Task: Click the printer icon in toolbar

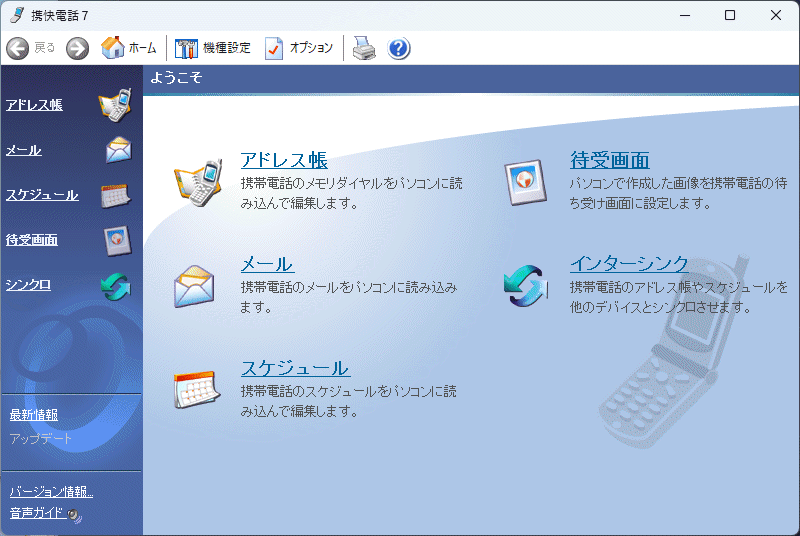Action: click(x=364, y=48)
